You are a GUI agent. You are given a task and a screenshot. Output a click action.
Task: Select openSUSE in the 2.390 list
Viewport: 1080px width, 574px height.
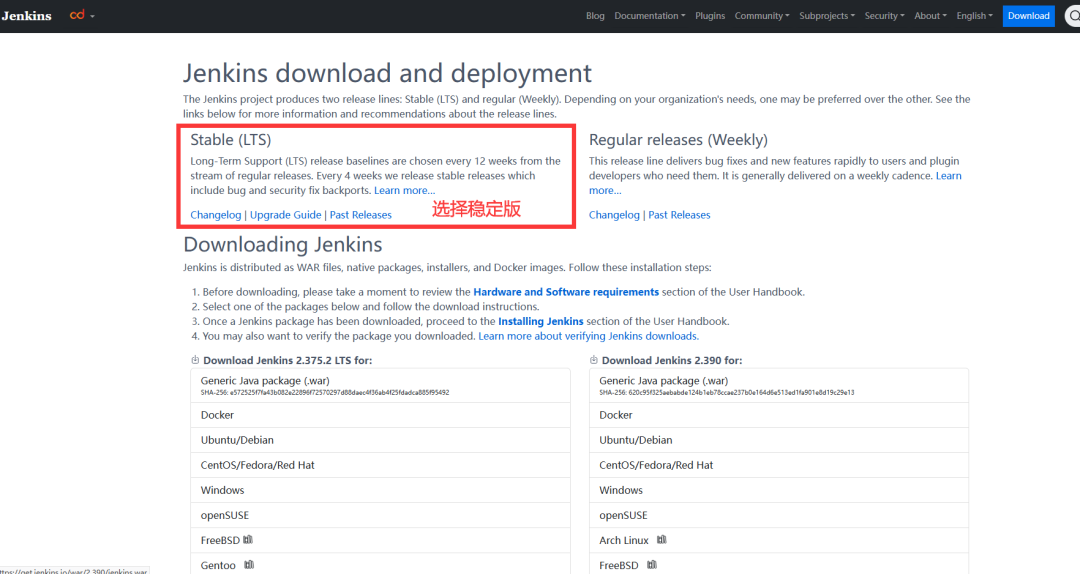coord(779,515)
